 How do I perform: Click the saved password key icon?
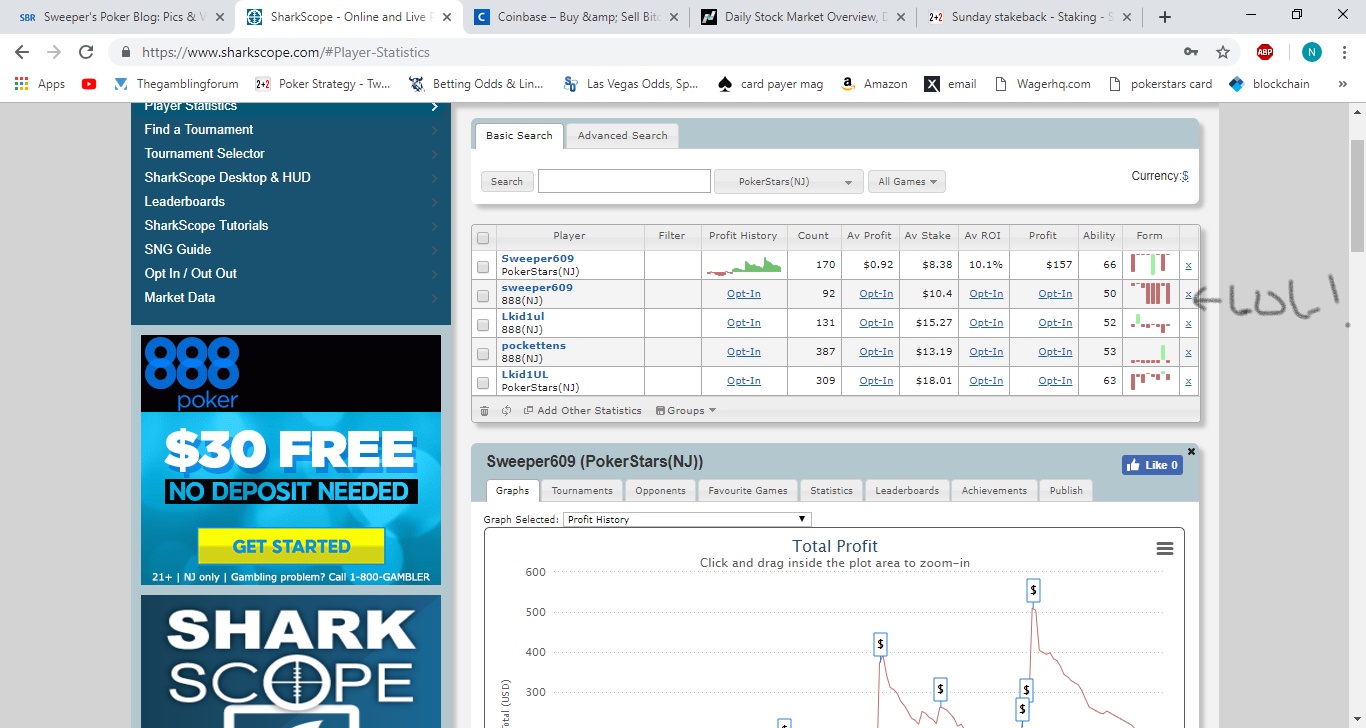point(1191,52)
